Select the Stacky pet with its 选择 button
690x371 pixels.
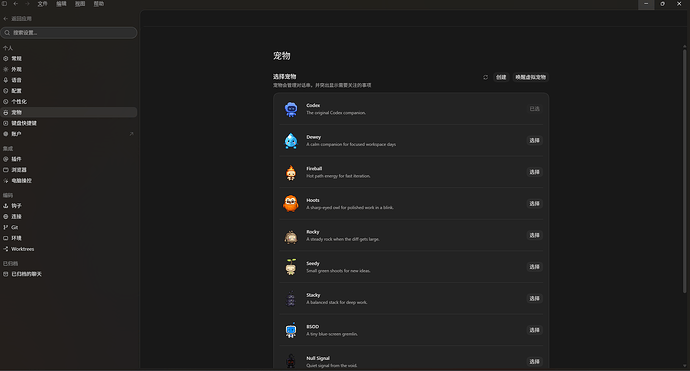point(534,298)
